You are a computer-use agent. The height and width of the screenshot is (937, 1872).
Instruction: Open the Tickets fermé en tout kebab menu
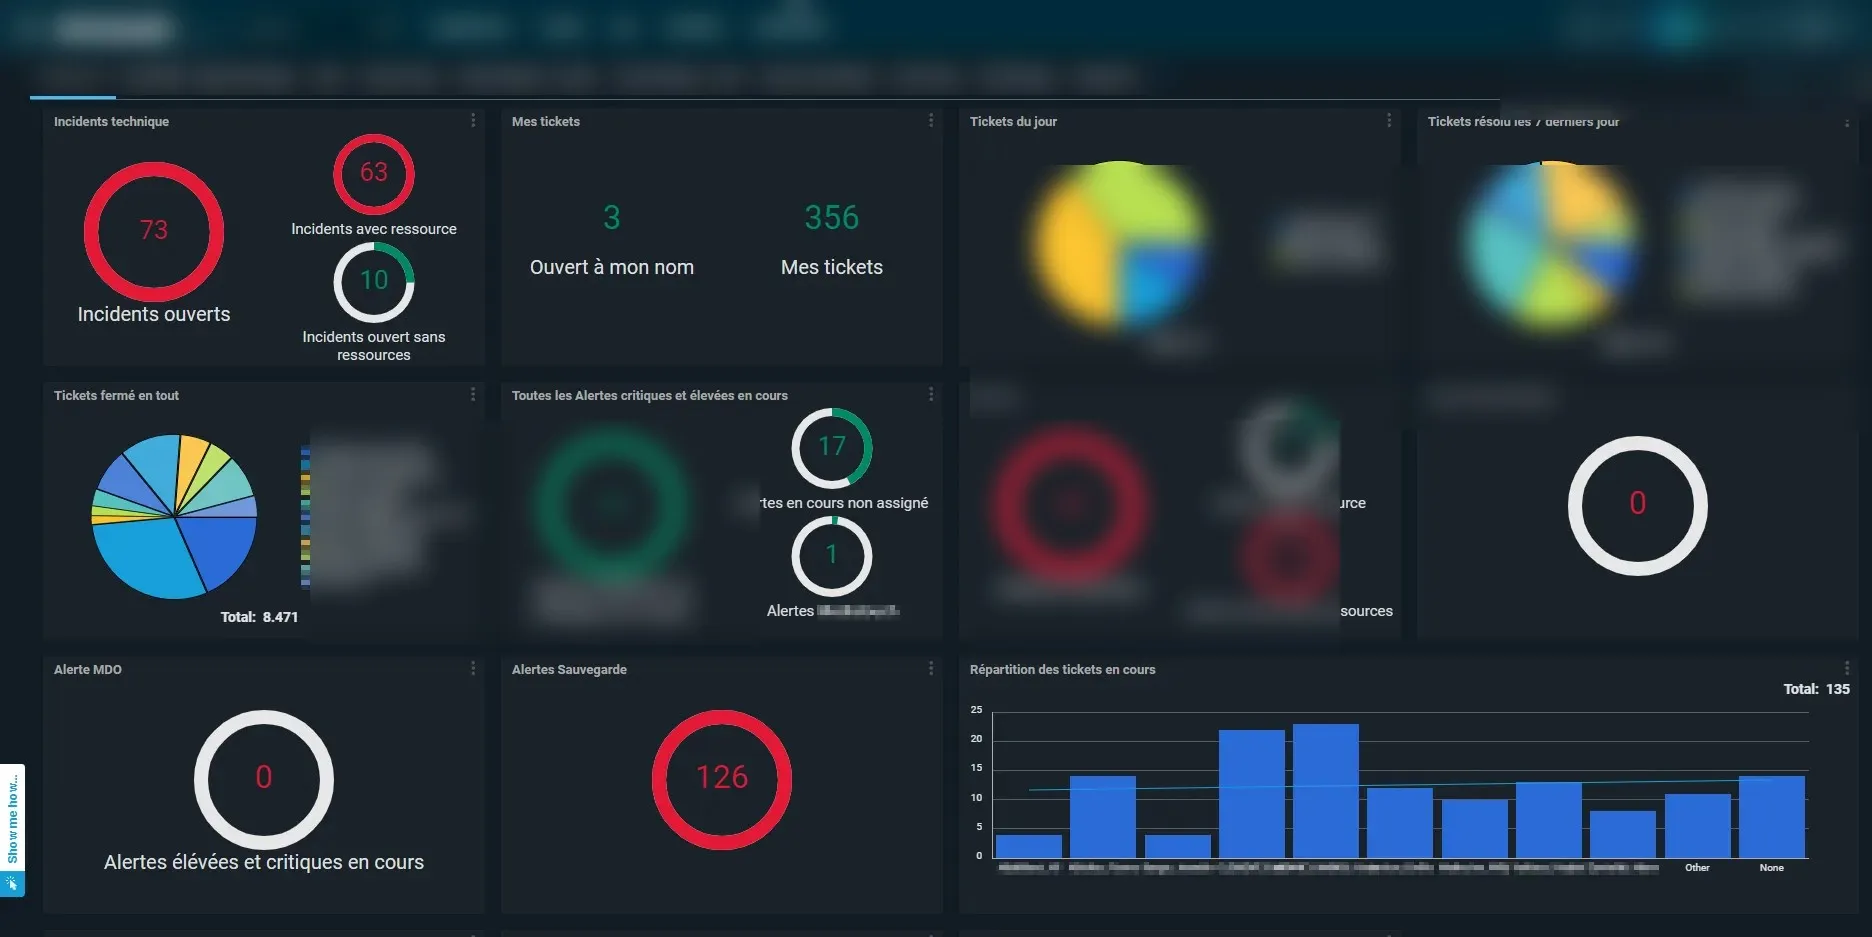click(473, 394)
